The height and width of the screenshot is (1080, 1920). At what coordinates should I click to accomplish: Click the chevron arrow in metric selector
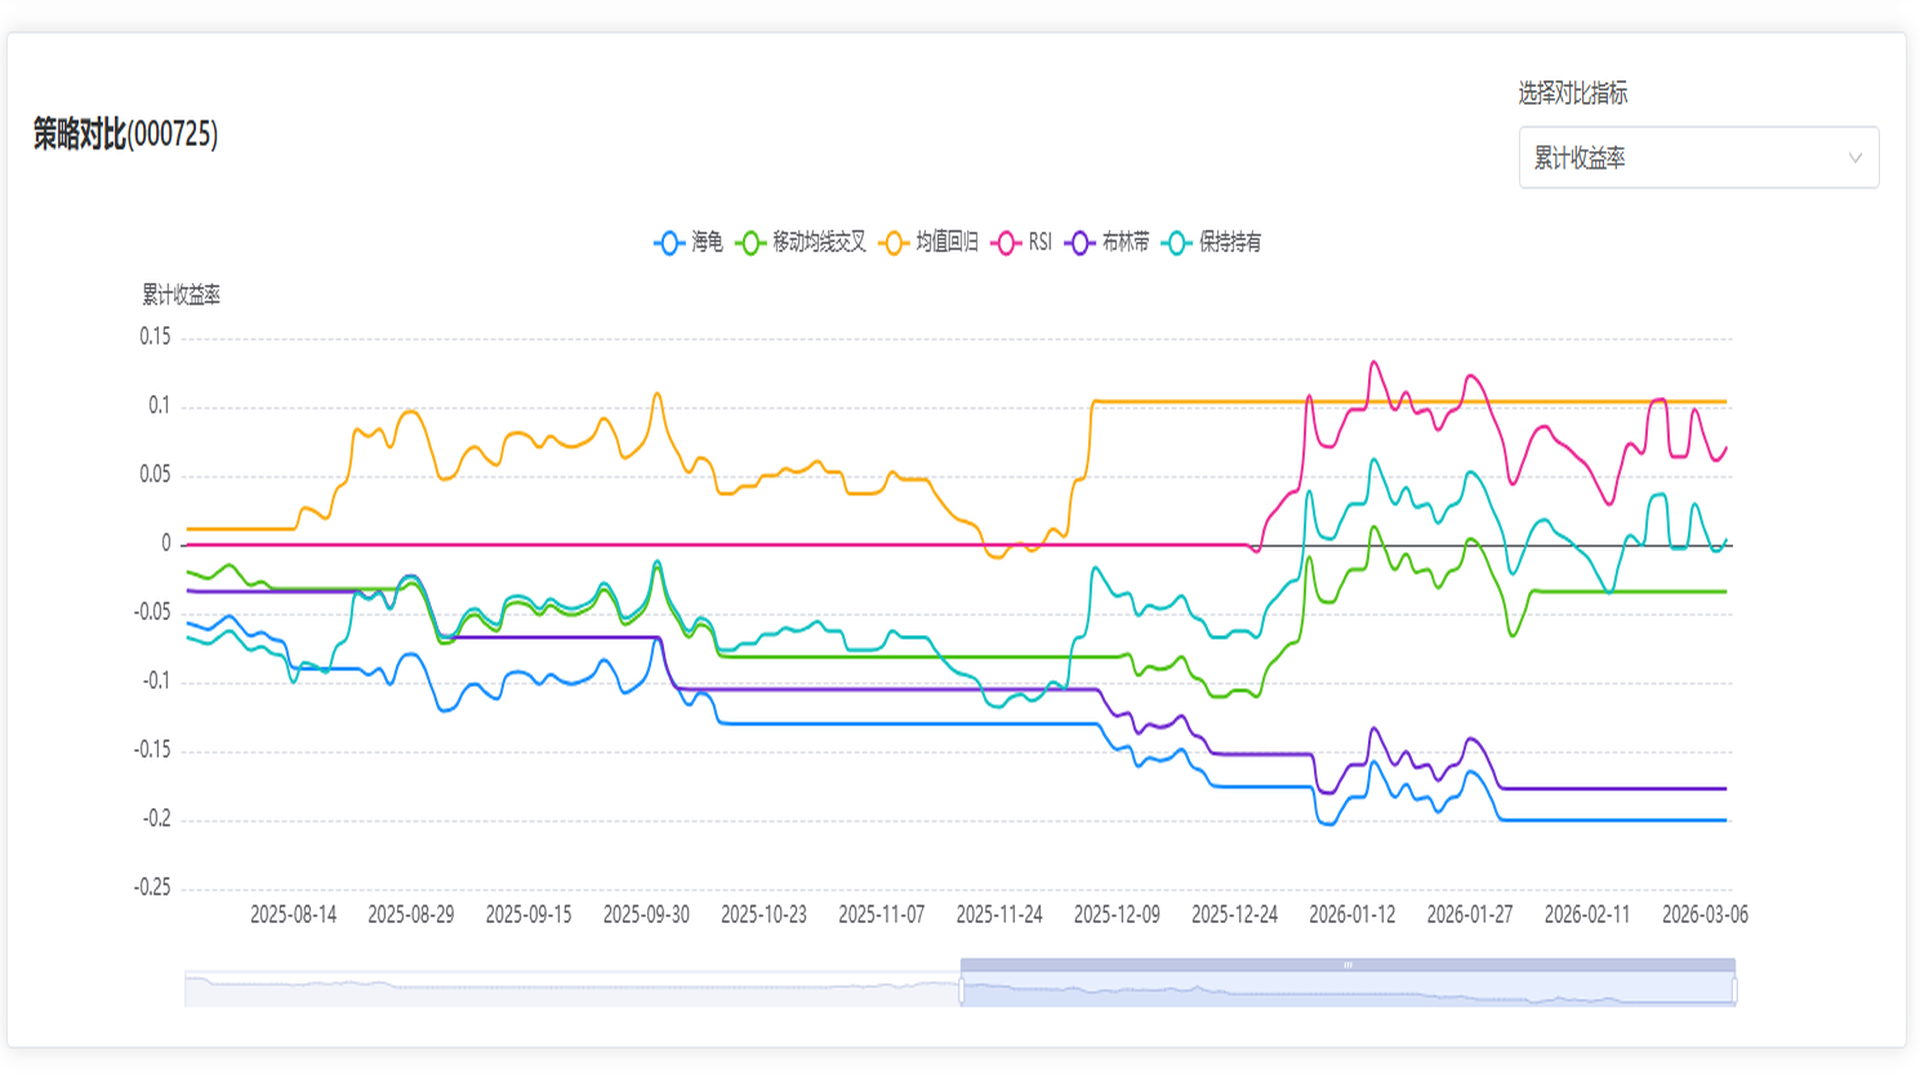(1855, 158)
